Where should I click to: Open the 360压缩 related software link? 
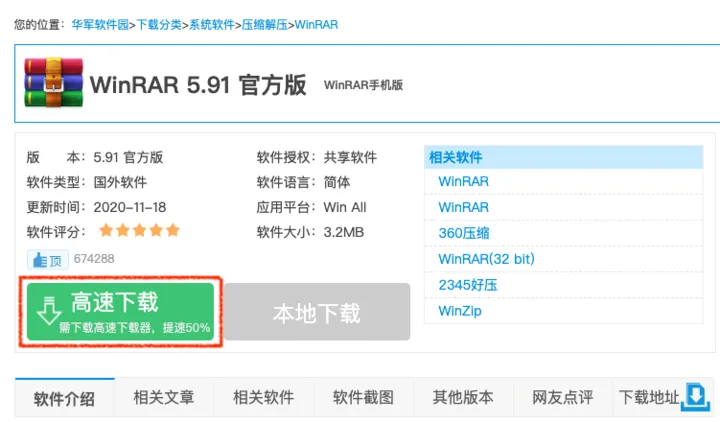[464, 233]
